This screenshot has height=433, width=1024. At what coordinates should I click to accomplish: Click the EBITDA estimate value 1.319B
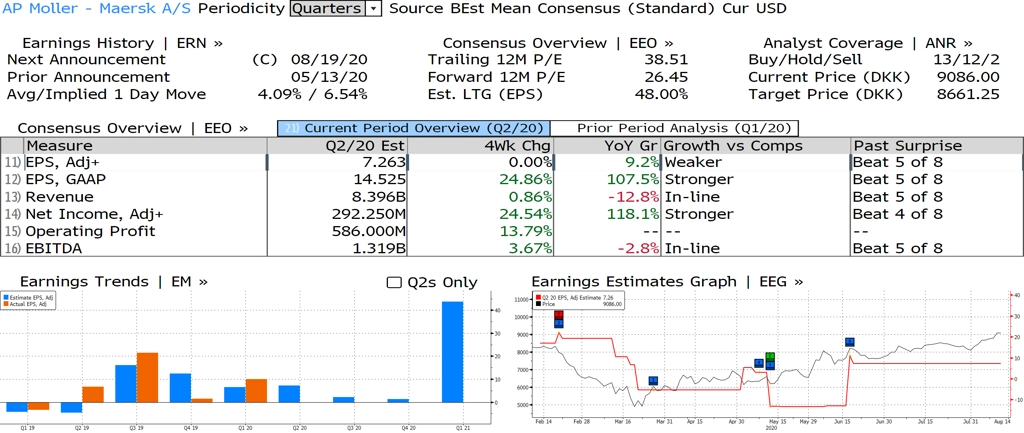(377, 248)
